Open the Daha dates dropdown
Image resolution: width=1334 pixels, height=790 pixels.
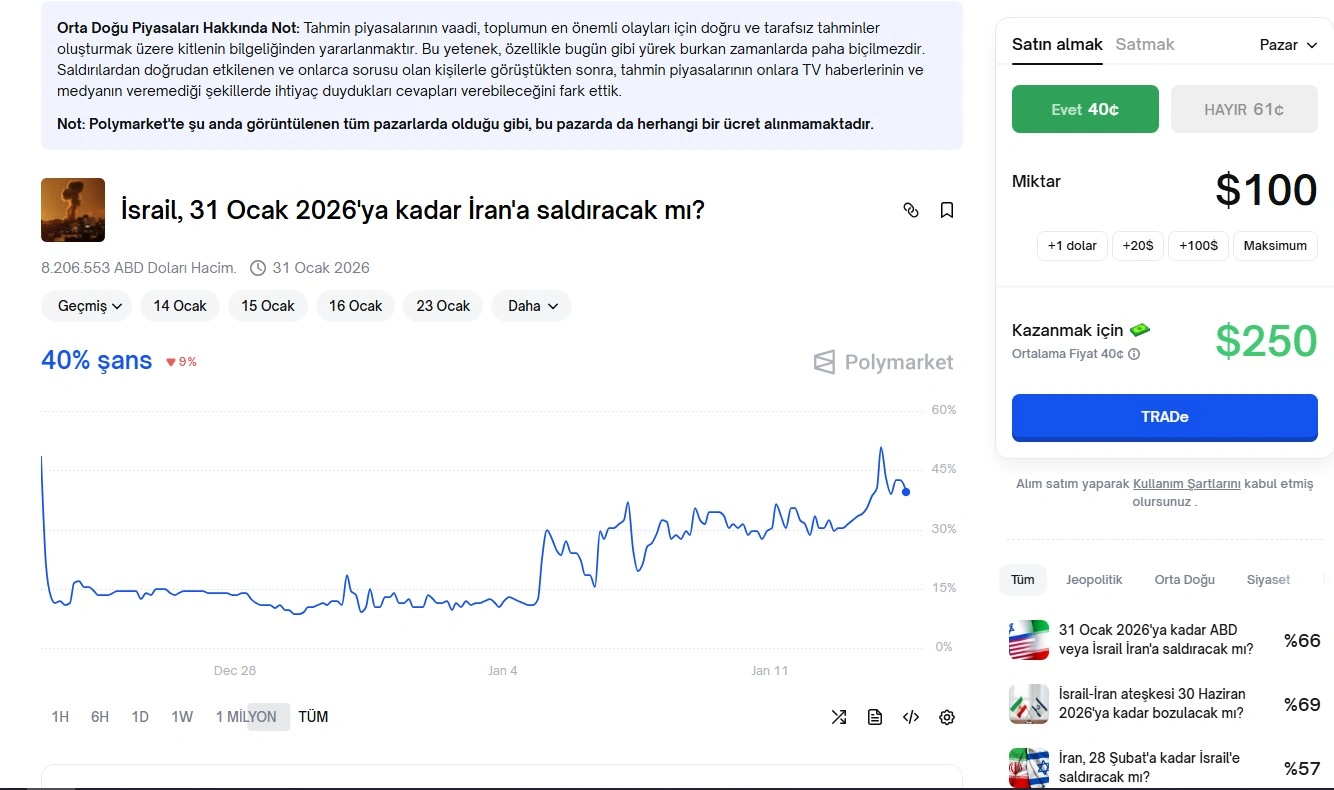point(532,306)
